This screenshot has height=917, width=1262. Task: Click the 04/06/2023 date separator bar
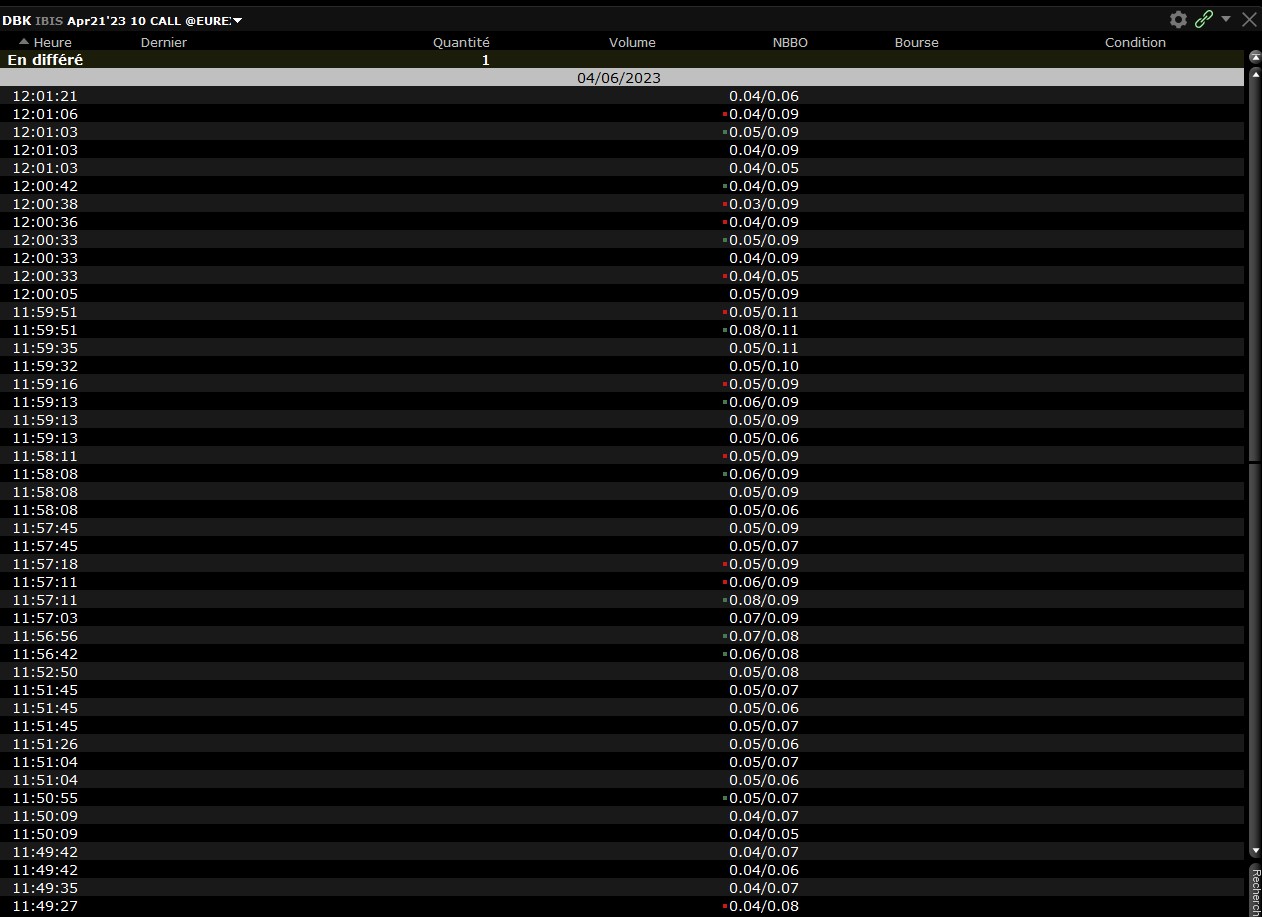pos(622,78)
